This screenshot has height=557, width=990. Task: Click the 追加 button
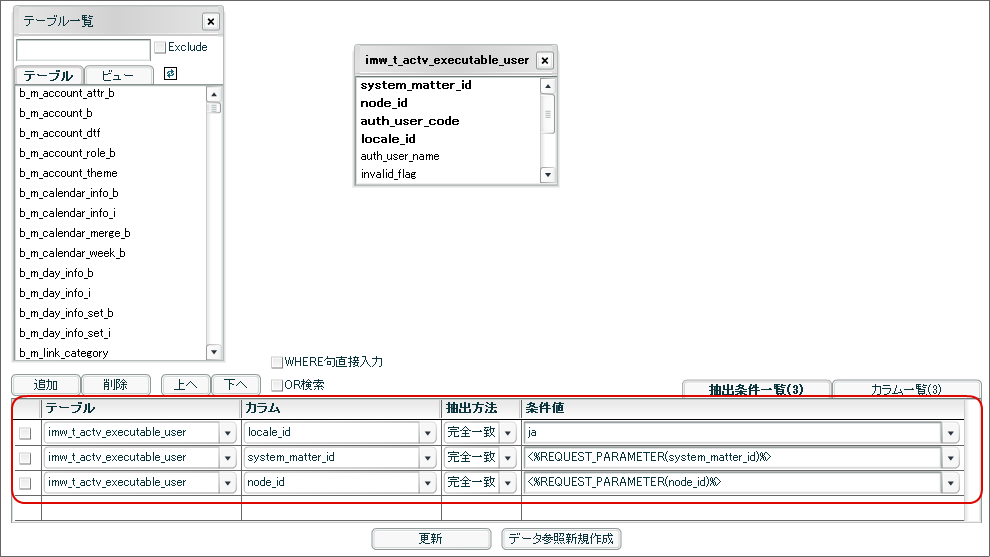[45, 385]
